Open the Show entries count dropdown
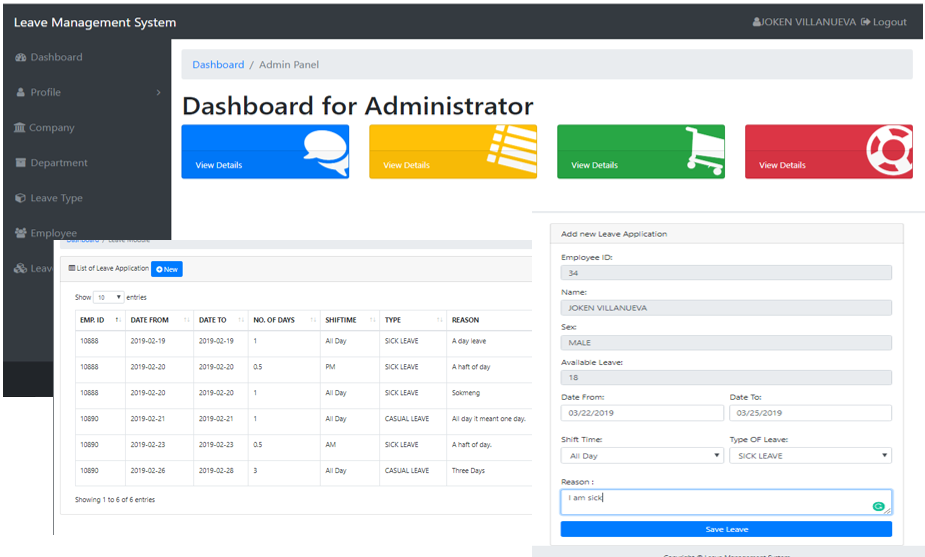 109,297
